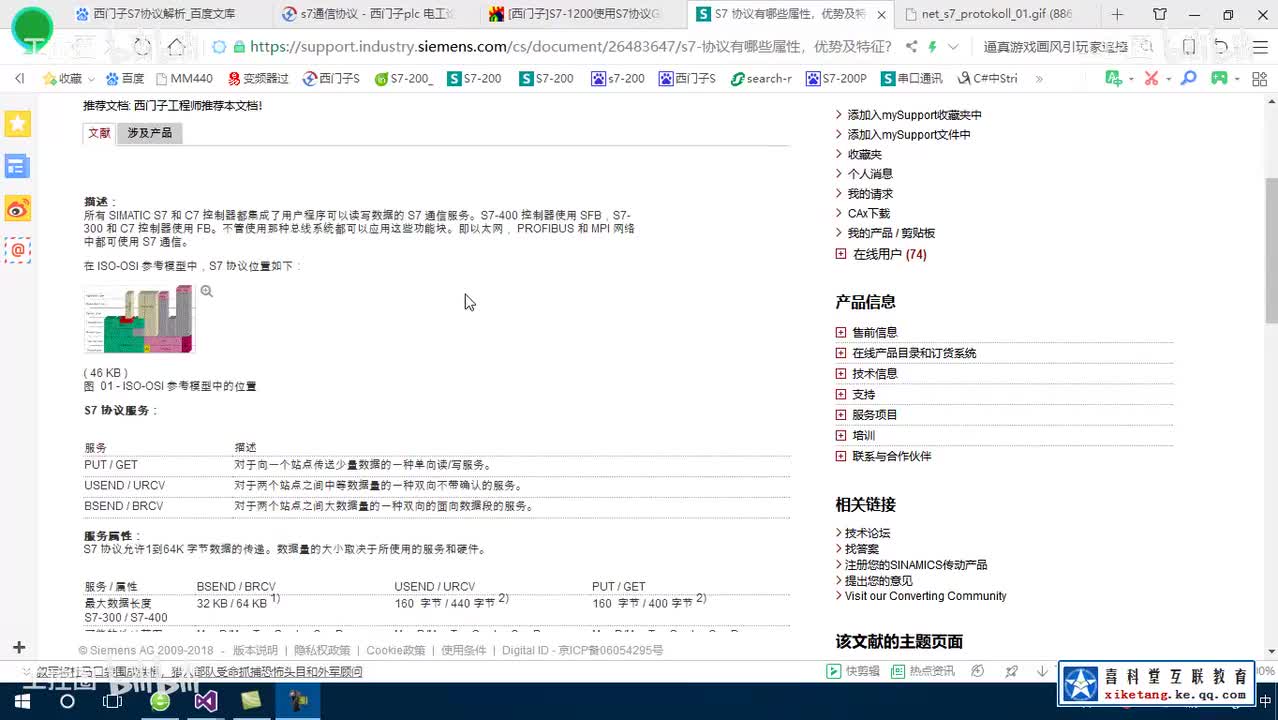Screen dimensions: 1278x720
Task: Switch to the 文献 page tab
Action: 99,133
